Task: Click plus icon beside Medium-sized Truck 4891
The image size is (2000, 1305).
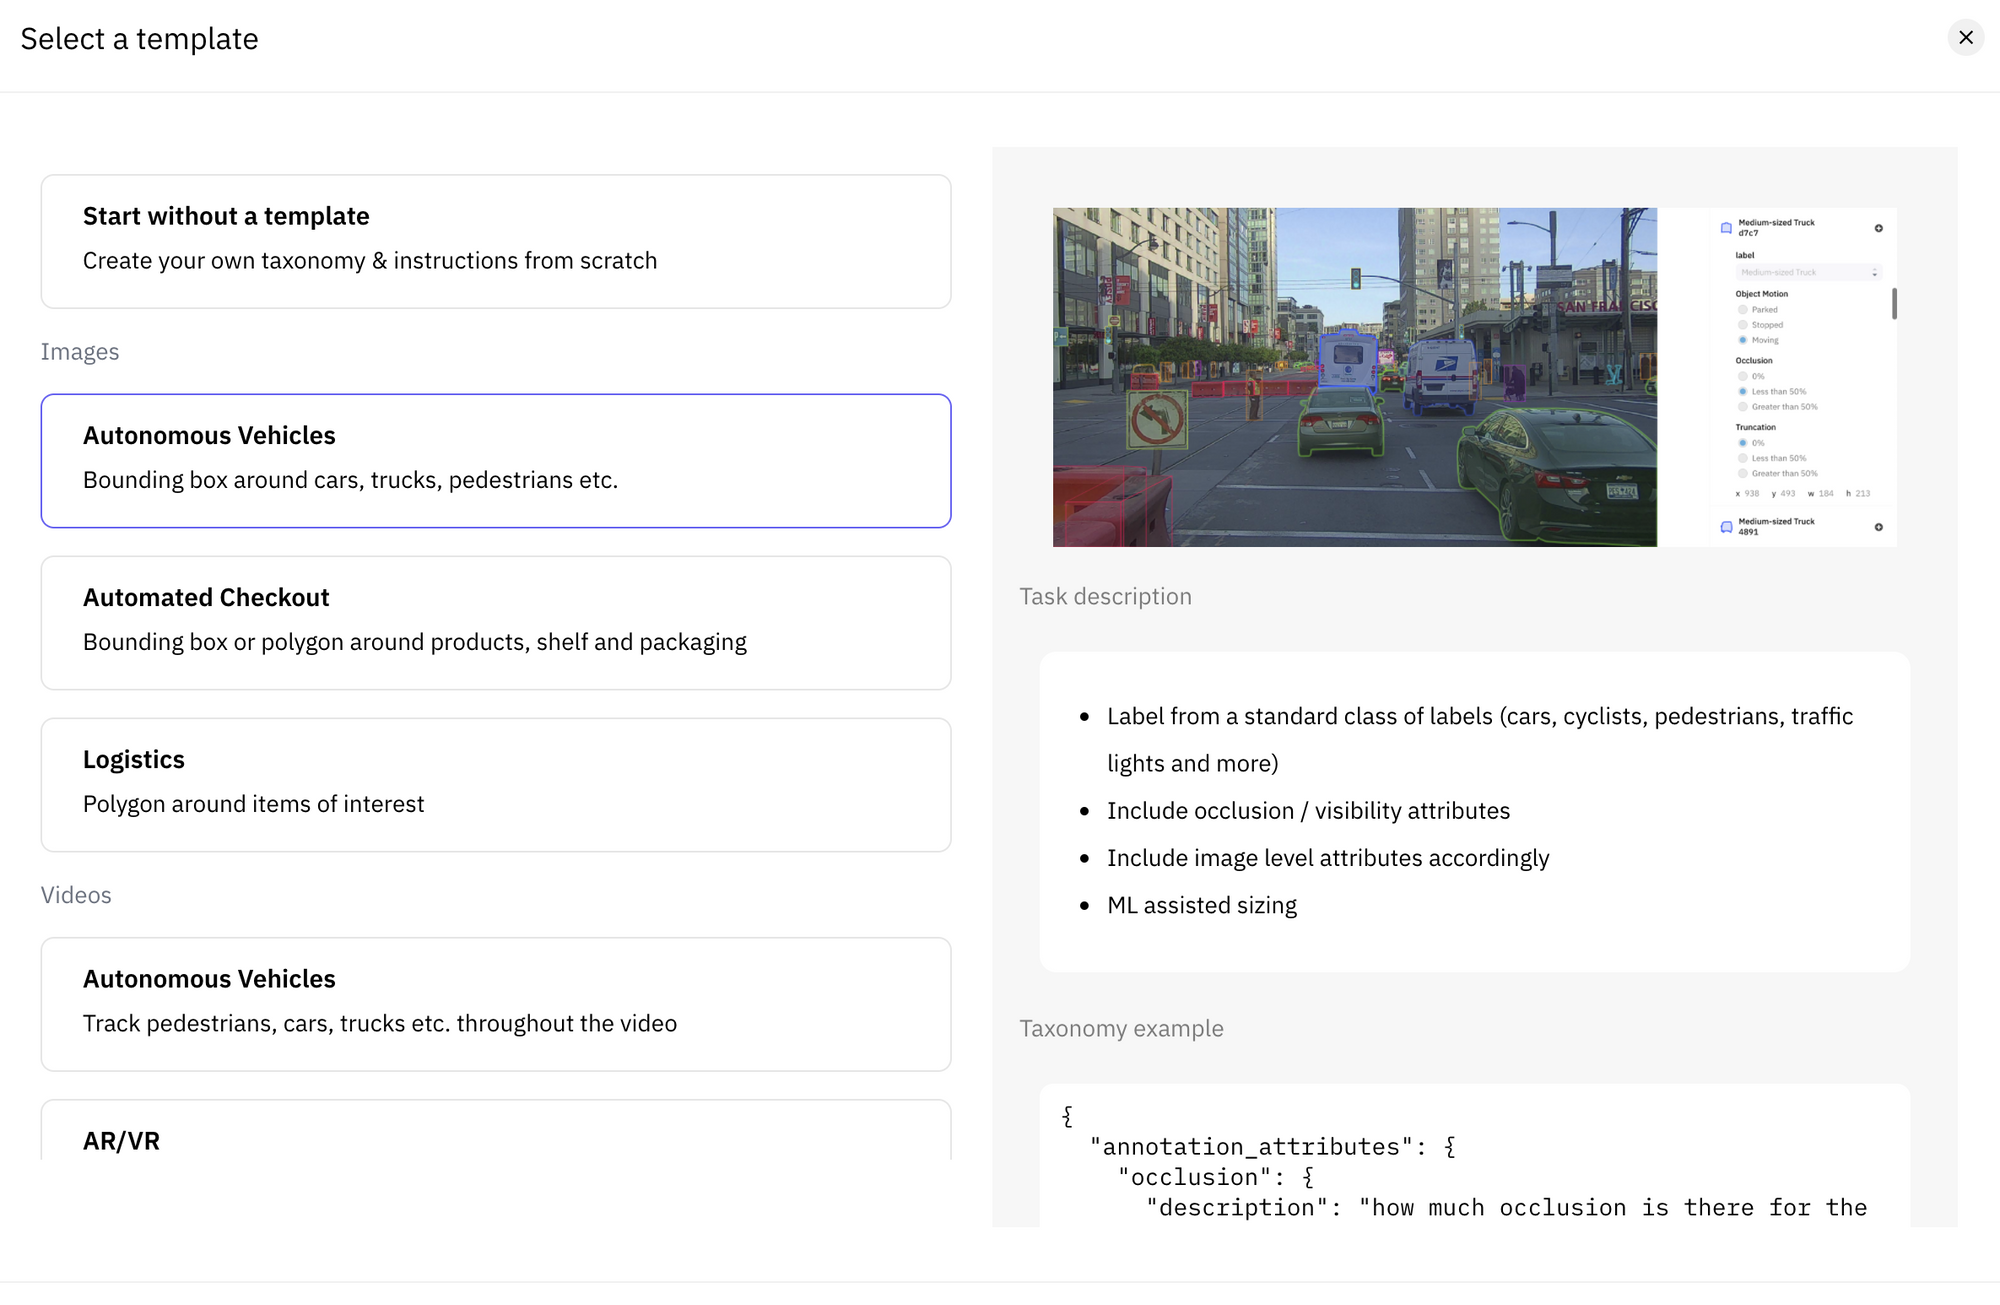Action: tap(1878, 527)
